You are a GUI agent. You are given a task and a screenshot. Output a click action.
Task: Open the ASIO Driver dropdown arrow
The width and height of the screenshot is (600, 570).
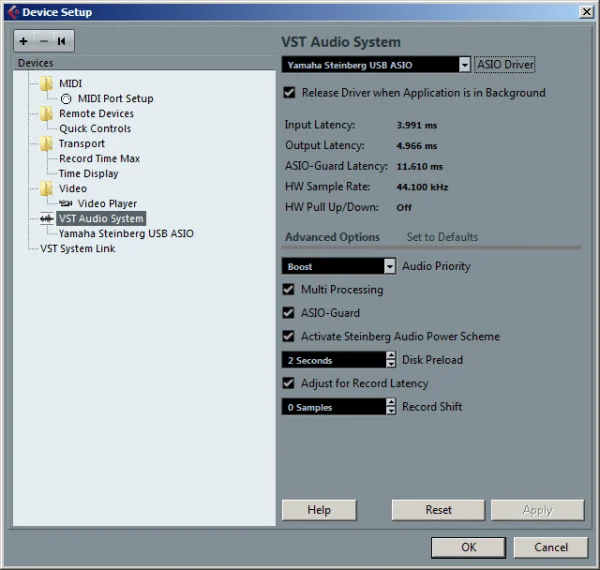point(464,65)
